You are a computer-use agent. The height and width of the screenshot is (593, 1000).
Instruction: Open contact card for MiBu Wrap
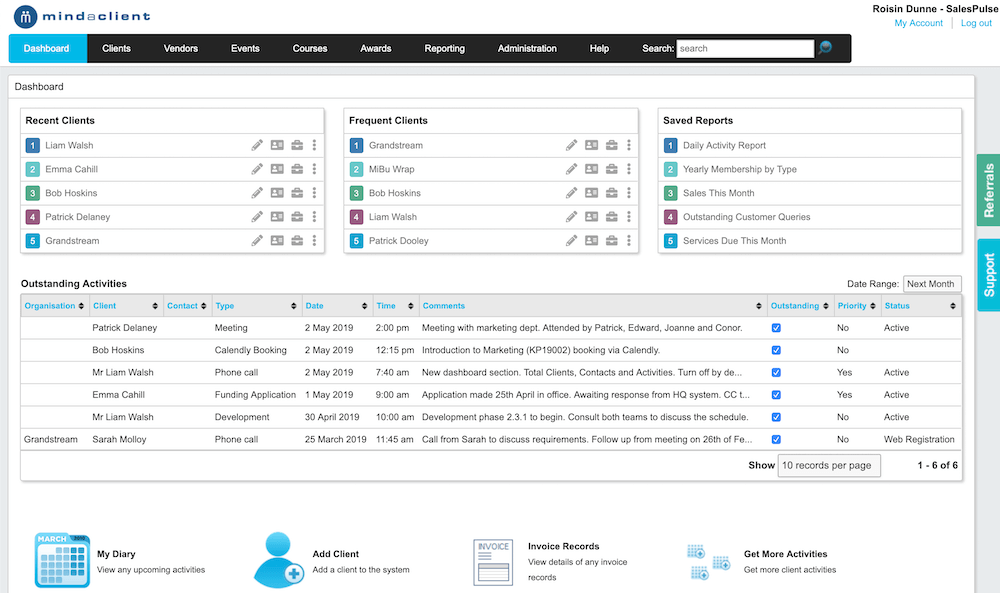(x=592, y=169)
